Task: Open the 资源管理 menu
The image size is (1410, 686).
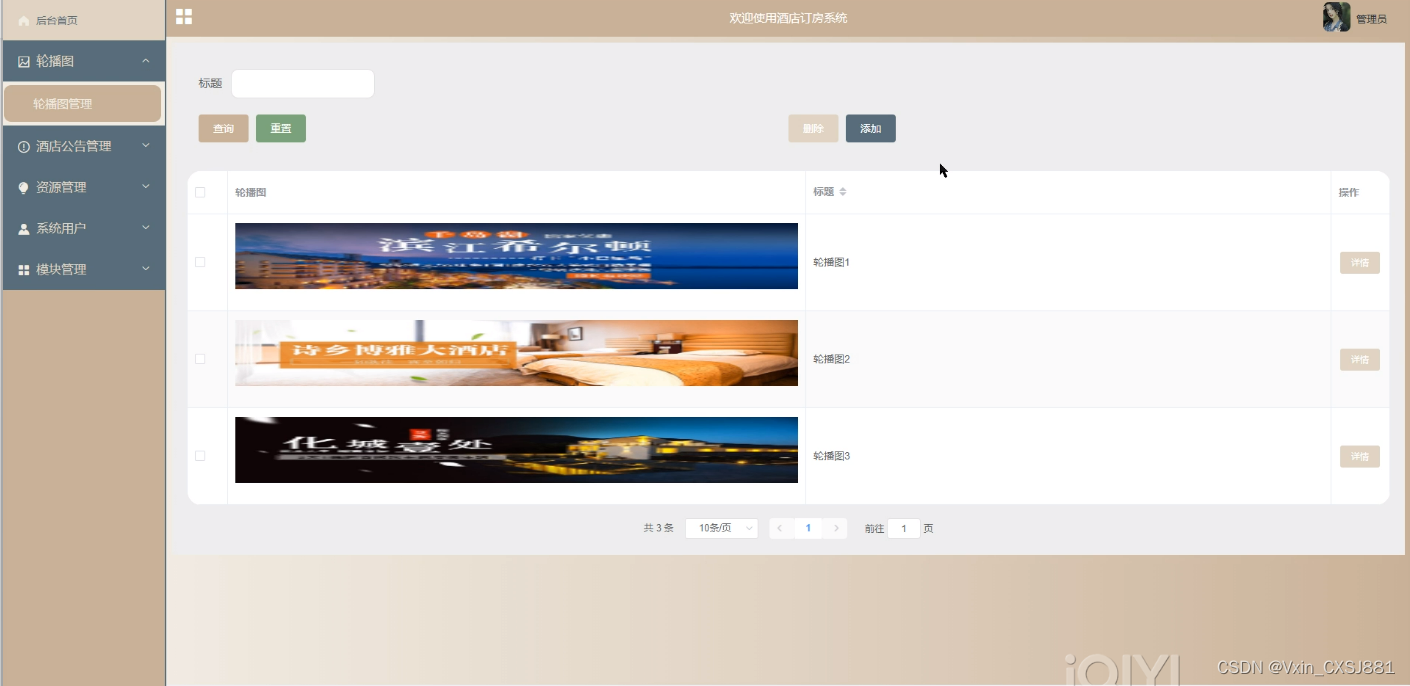Action: (83, 187)
